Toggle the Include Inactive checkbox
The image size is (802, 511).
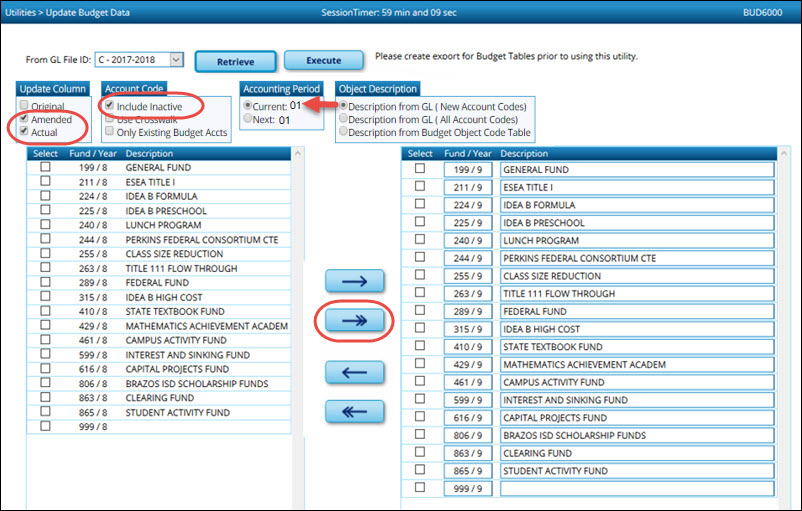click(109, 105)
